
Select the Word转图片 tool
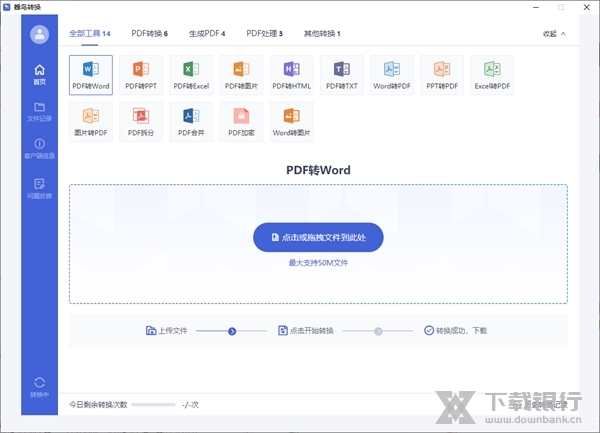click(292, 122)
